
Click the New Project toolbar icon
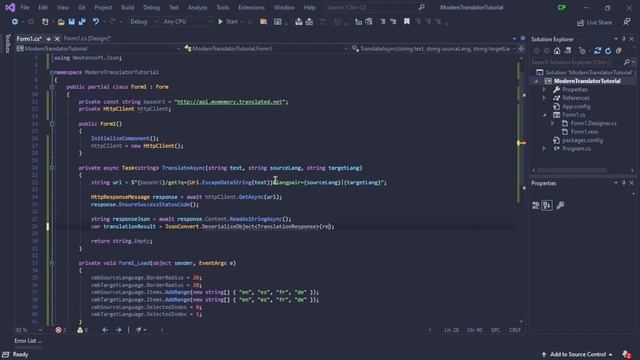(x=45, y=22)
